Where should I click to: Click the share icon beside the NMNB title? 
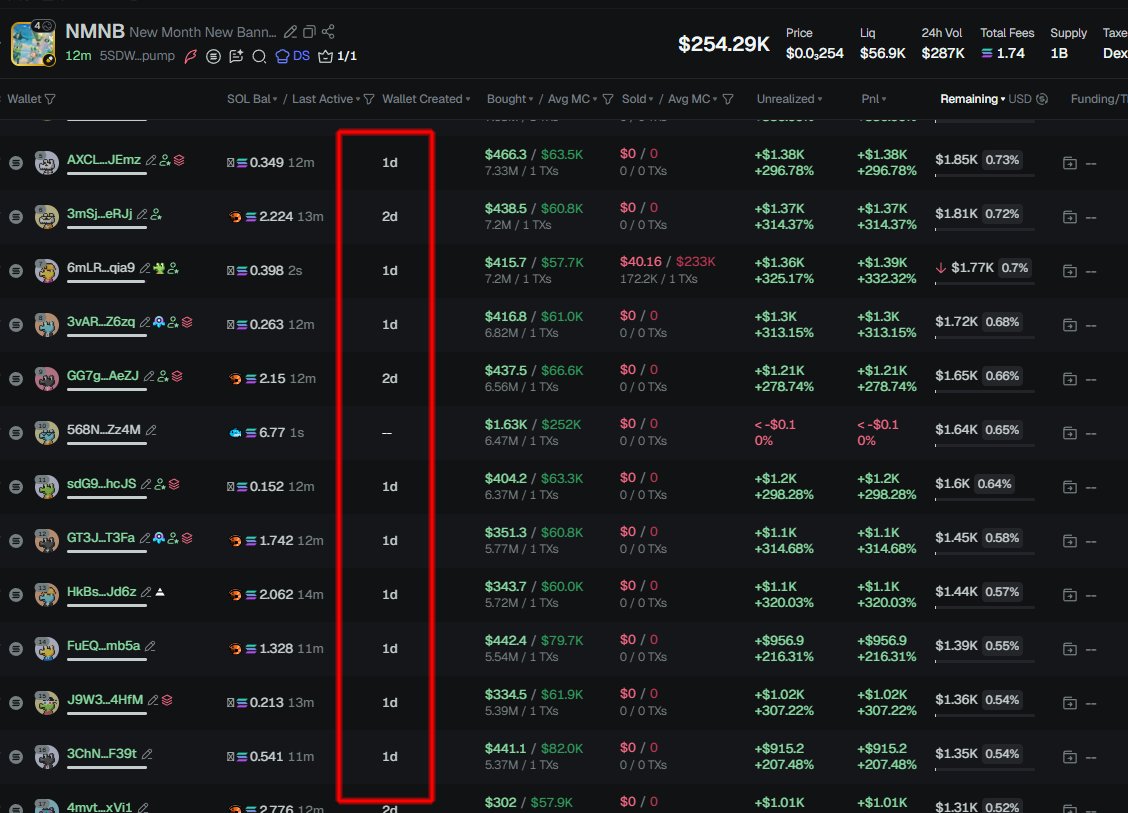point(329,32)
